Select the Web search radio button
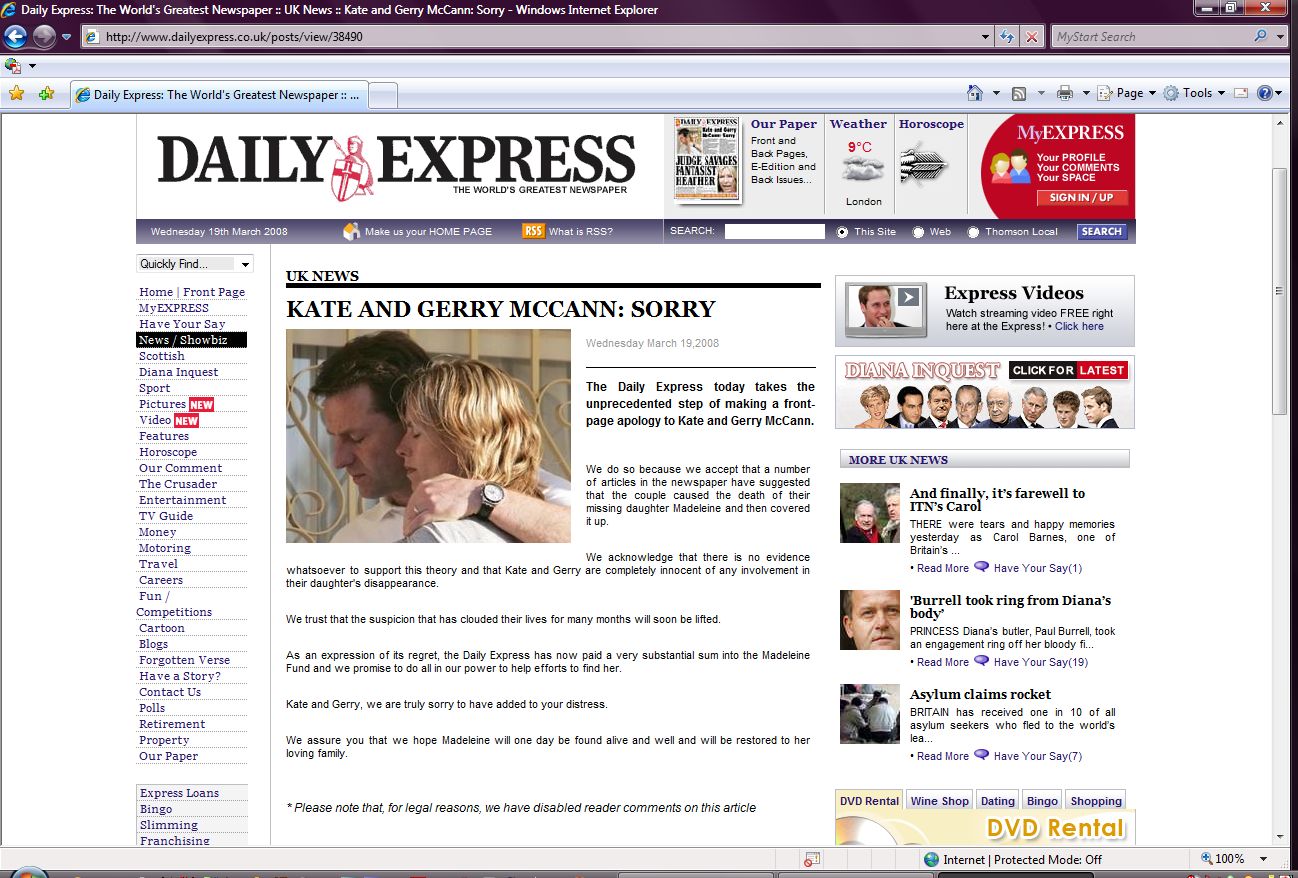 click(x=918, y=232)
